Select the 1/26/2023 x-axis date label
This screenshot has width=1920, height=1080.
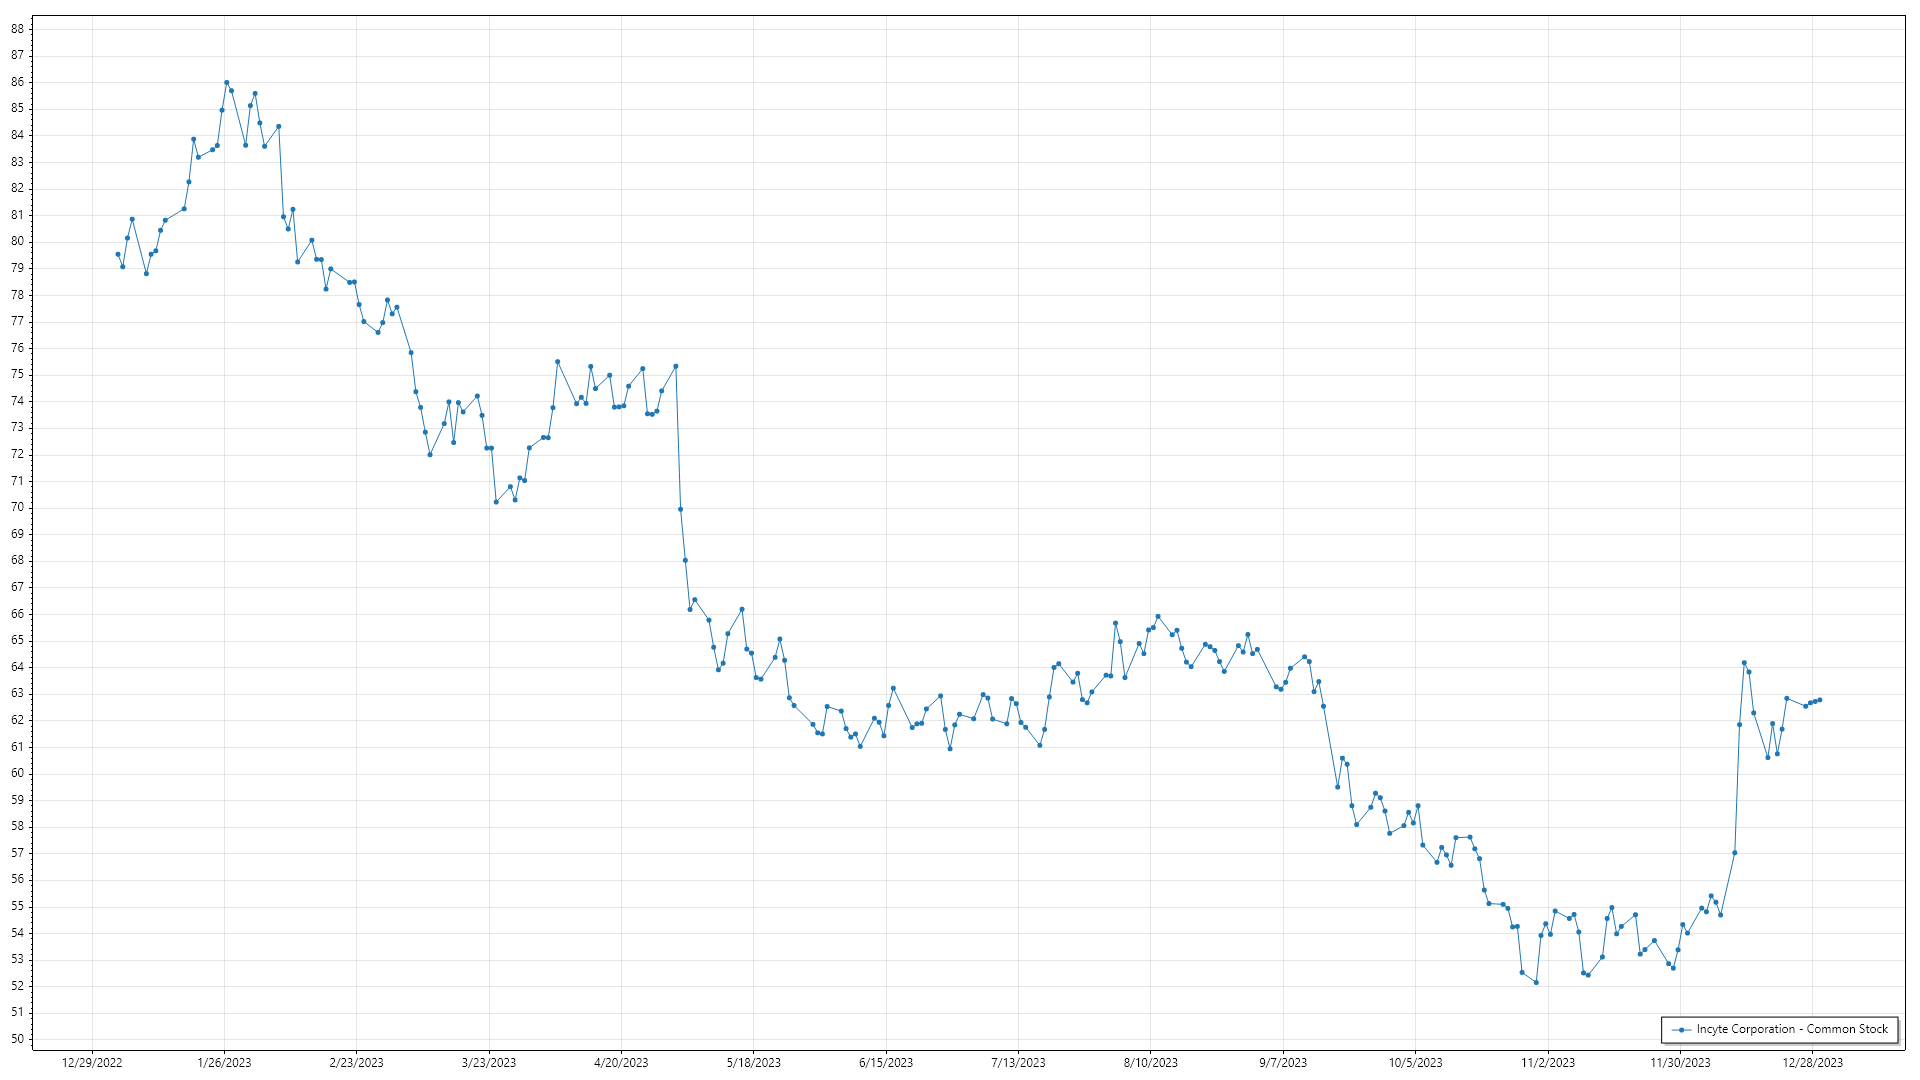click(224, 1063)
